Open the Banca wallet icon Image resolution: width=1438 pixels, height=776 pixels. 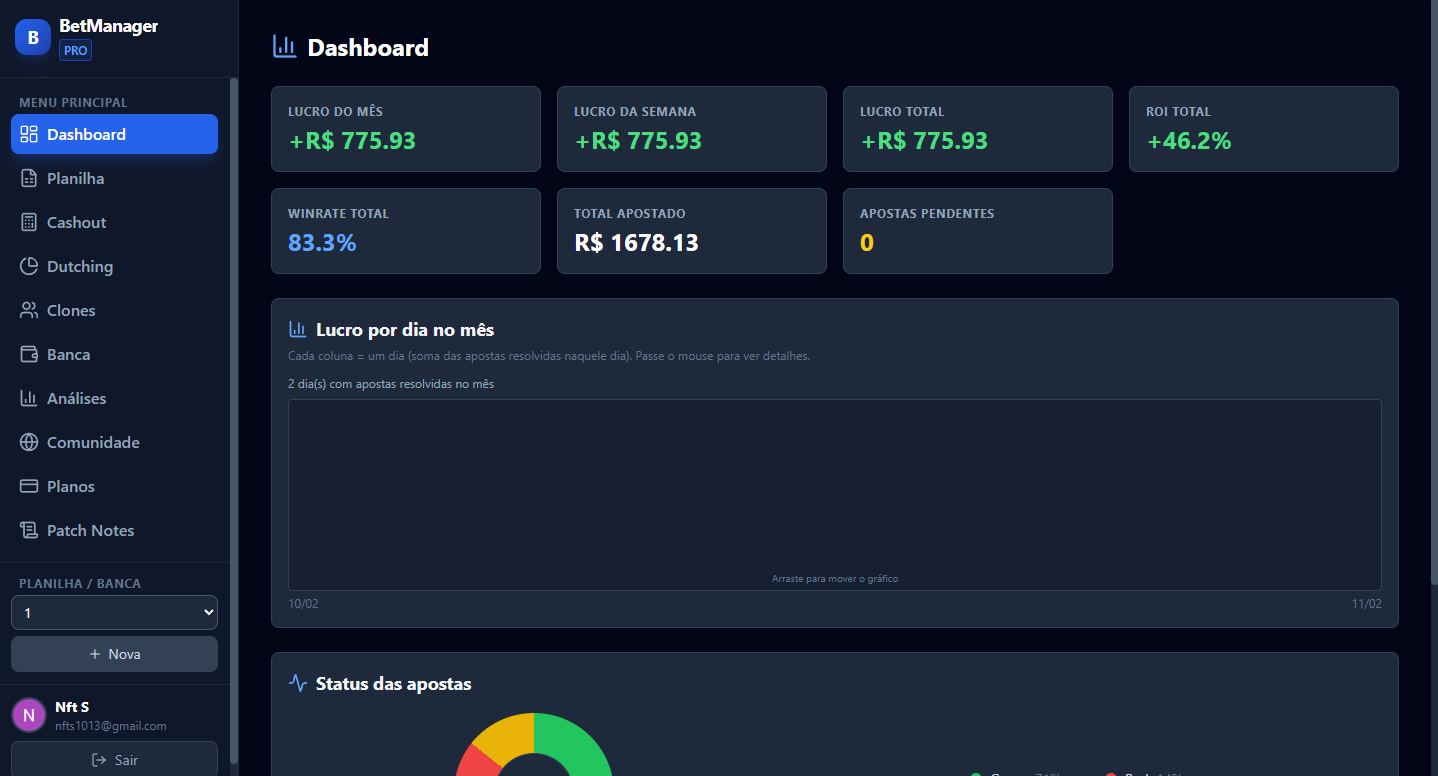[29, 354]
